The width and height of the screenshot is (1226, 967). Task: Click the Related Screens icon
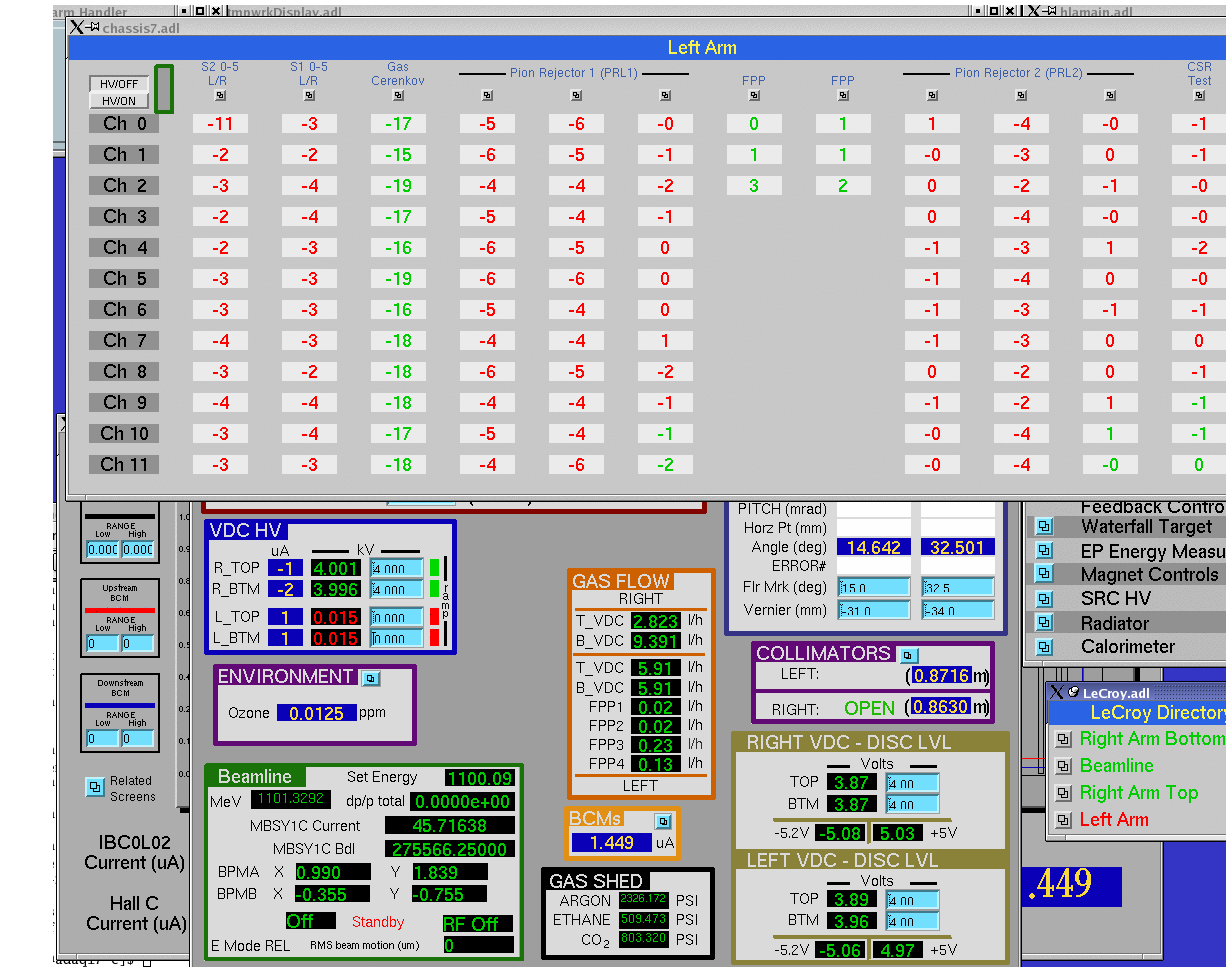click(x=95, y=787)
